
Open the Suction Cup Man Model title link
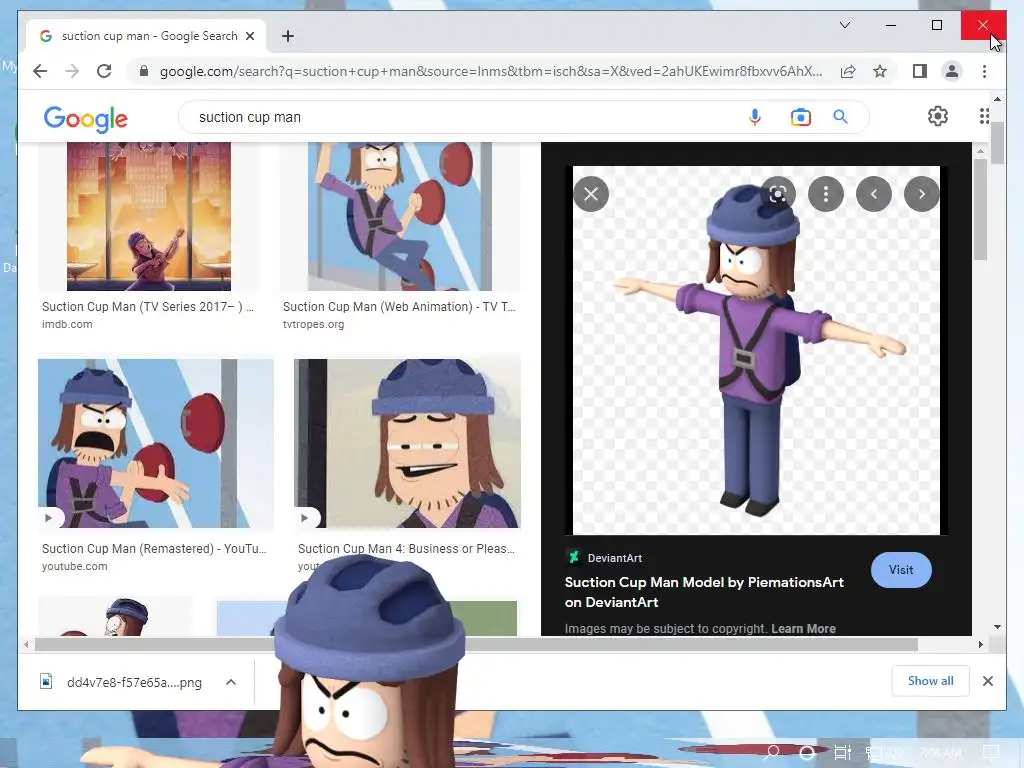(704, 592)
